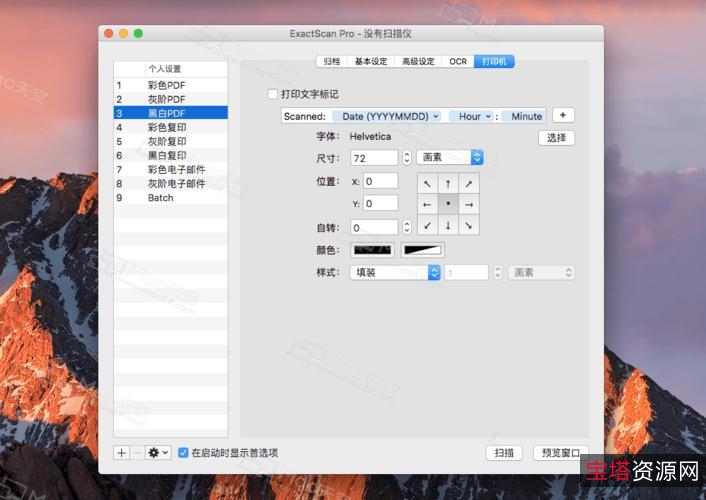Viewport: 706px width, 500px height.
Task: Select profile 1 彩色PDF
Action: point(171,85)
